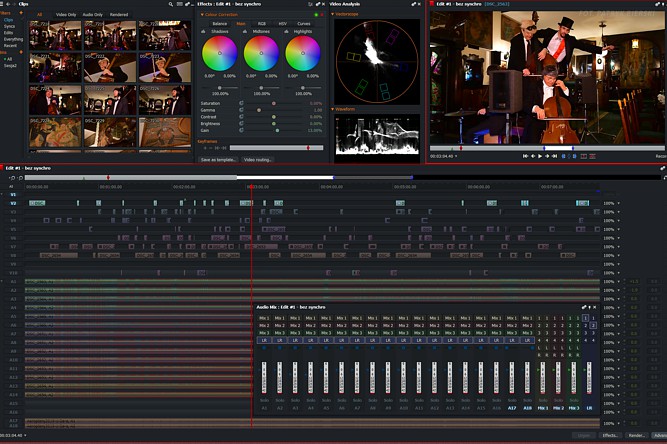
Task: Collapse the Vectorscope section
Action: tap(333, 15)
